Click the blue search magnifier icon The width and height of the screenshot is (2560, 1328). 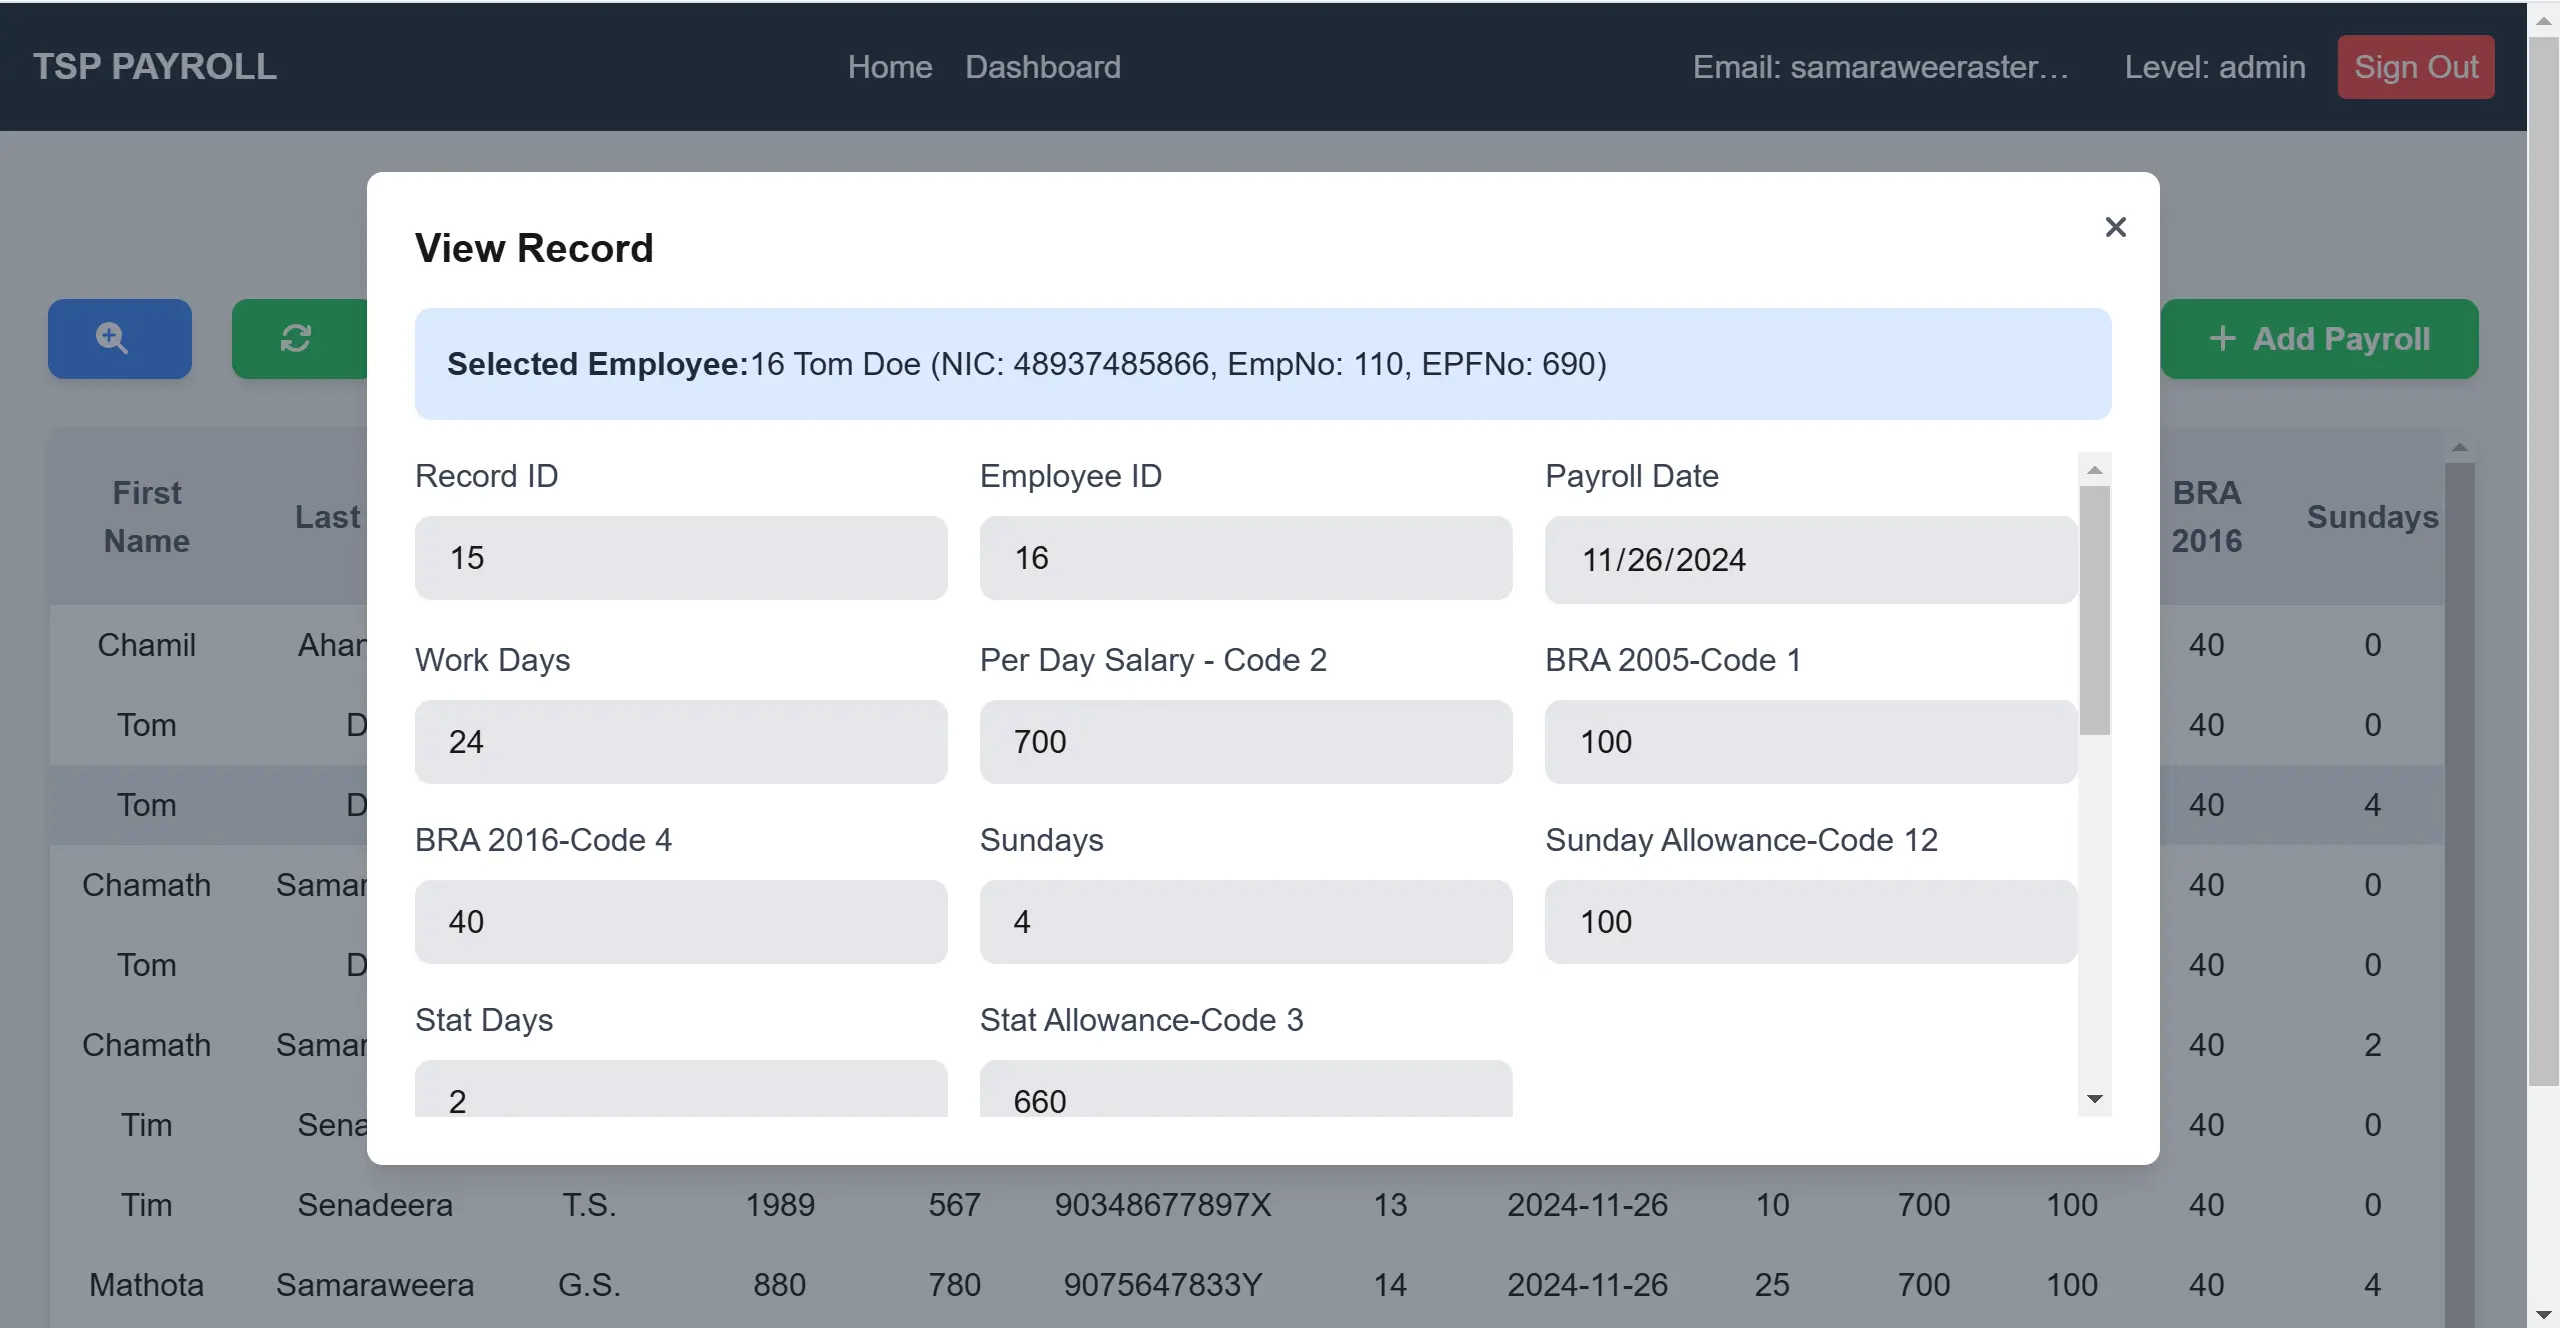tap(118, 338)
